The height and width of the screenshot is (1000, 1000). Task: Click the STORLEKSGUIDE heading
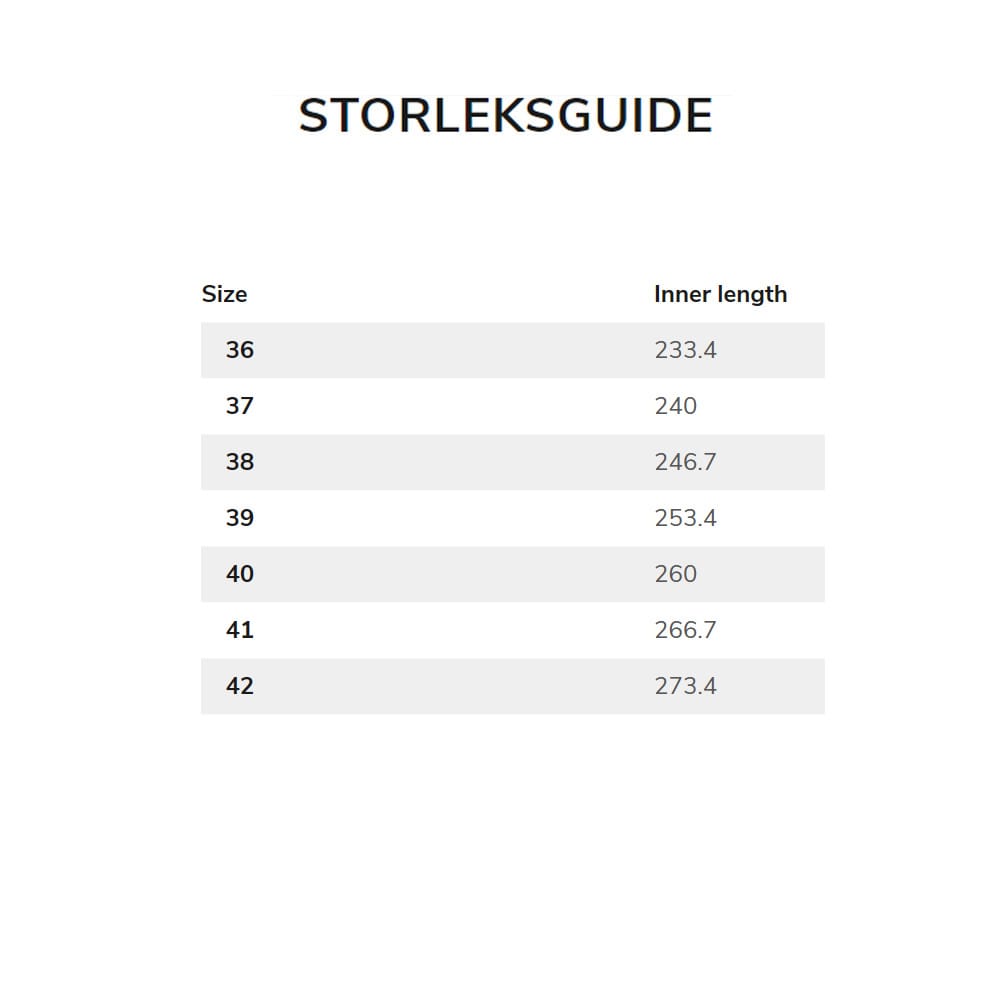click(x=505, y=116)
